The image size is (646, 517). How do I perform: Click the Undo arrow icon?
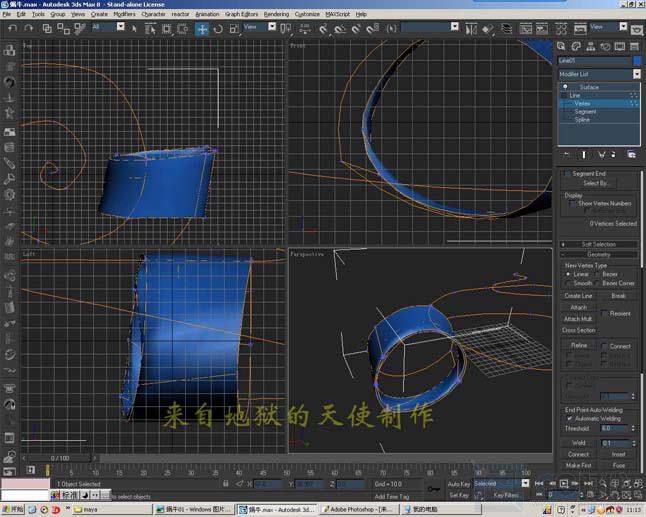tap(12, 28)
